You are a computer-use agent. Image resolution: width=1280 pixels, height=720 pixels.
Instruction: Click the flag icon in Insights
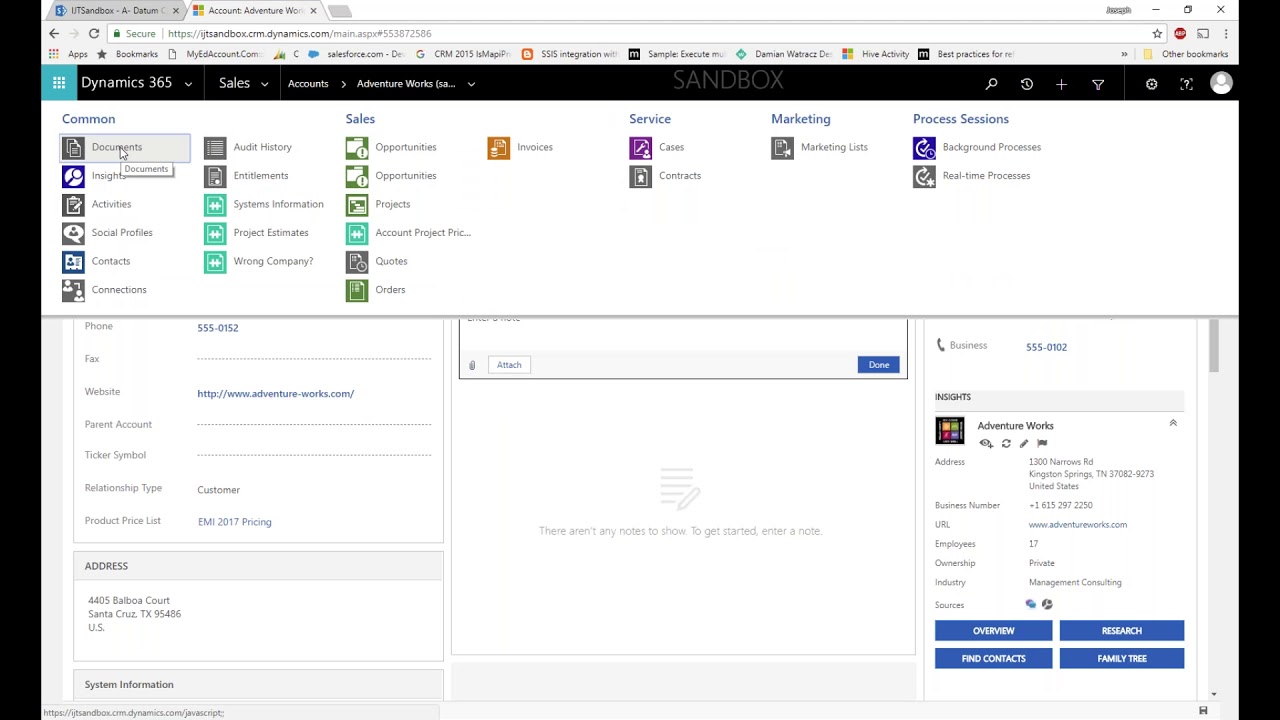(x=1042, y=444)
